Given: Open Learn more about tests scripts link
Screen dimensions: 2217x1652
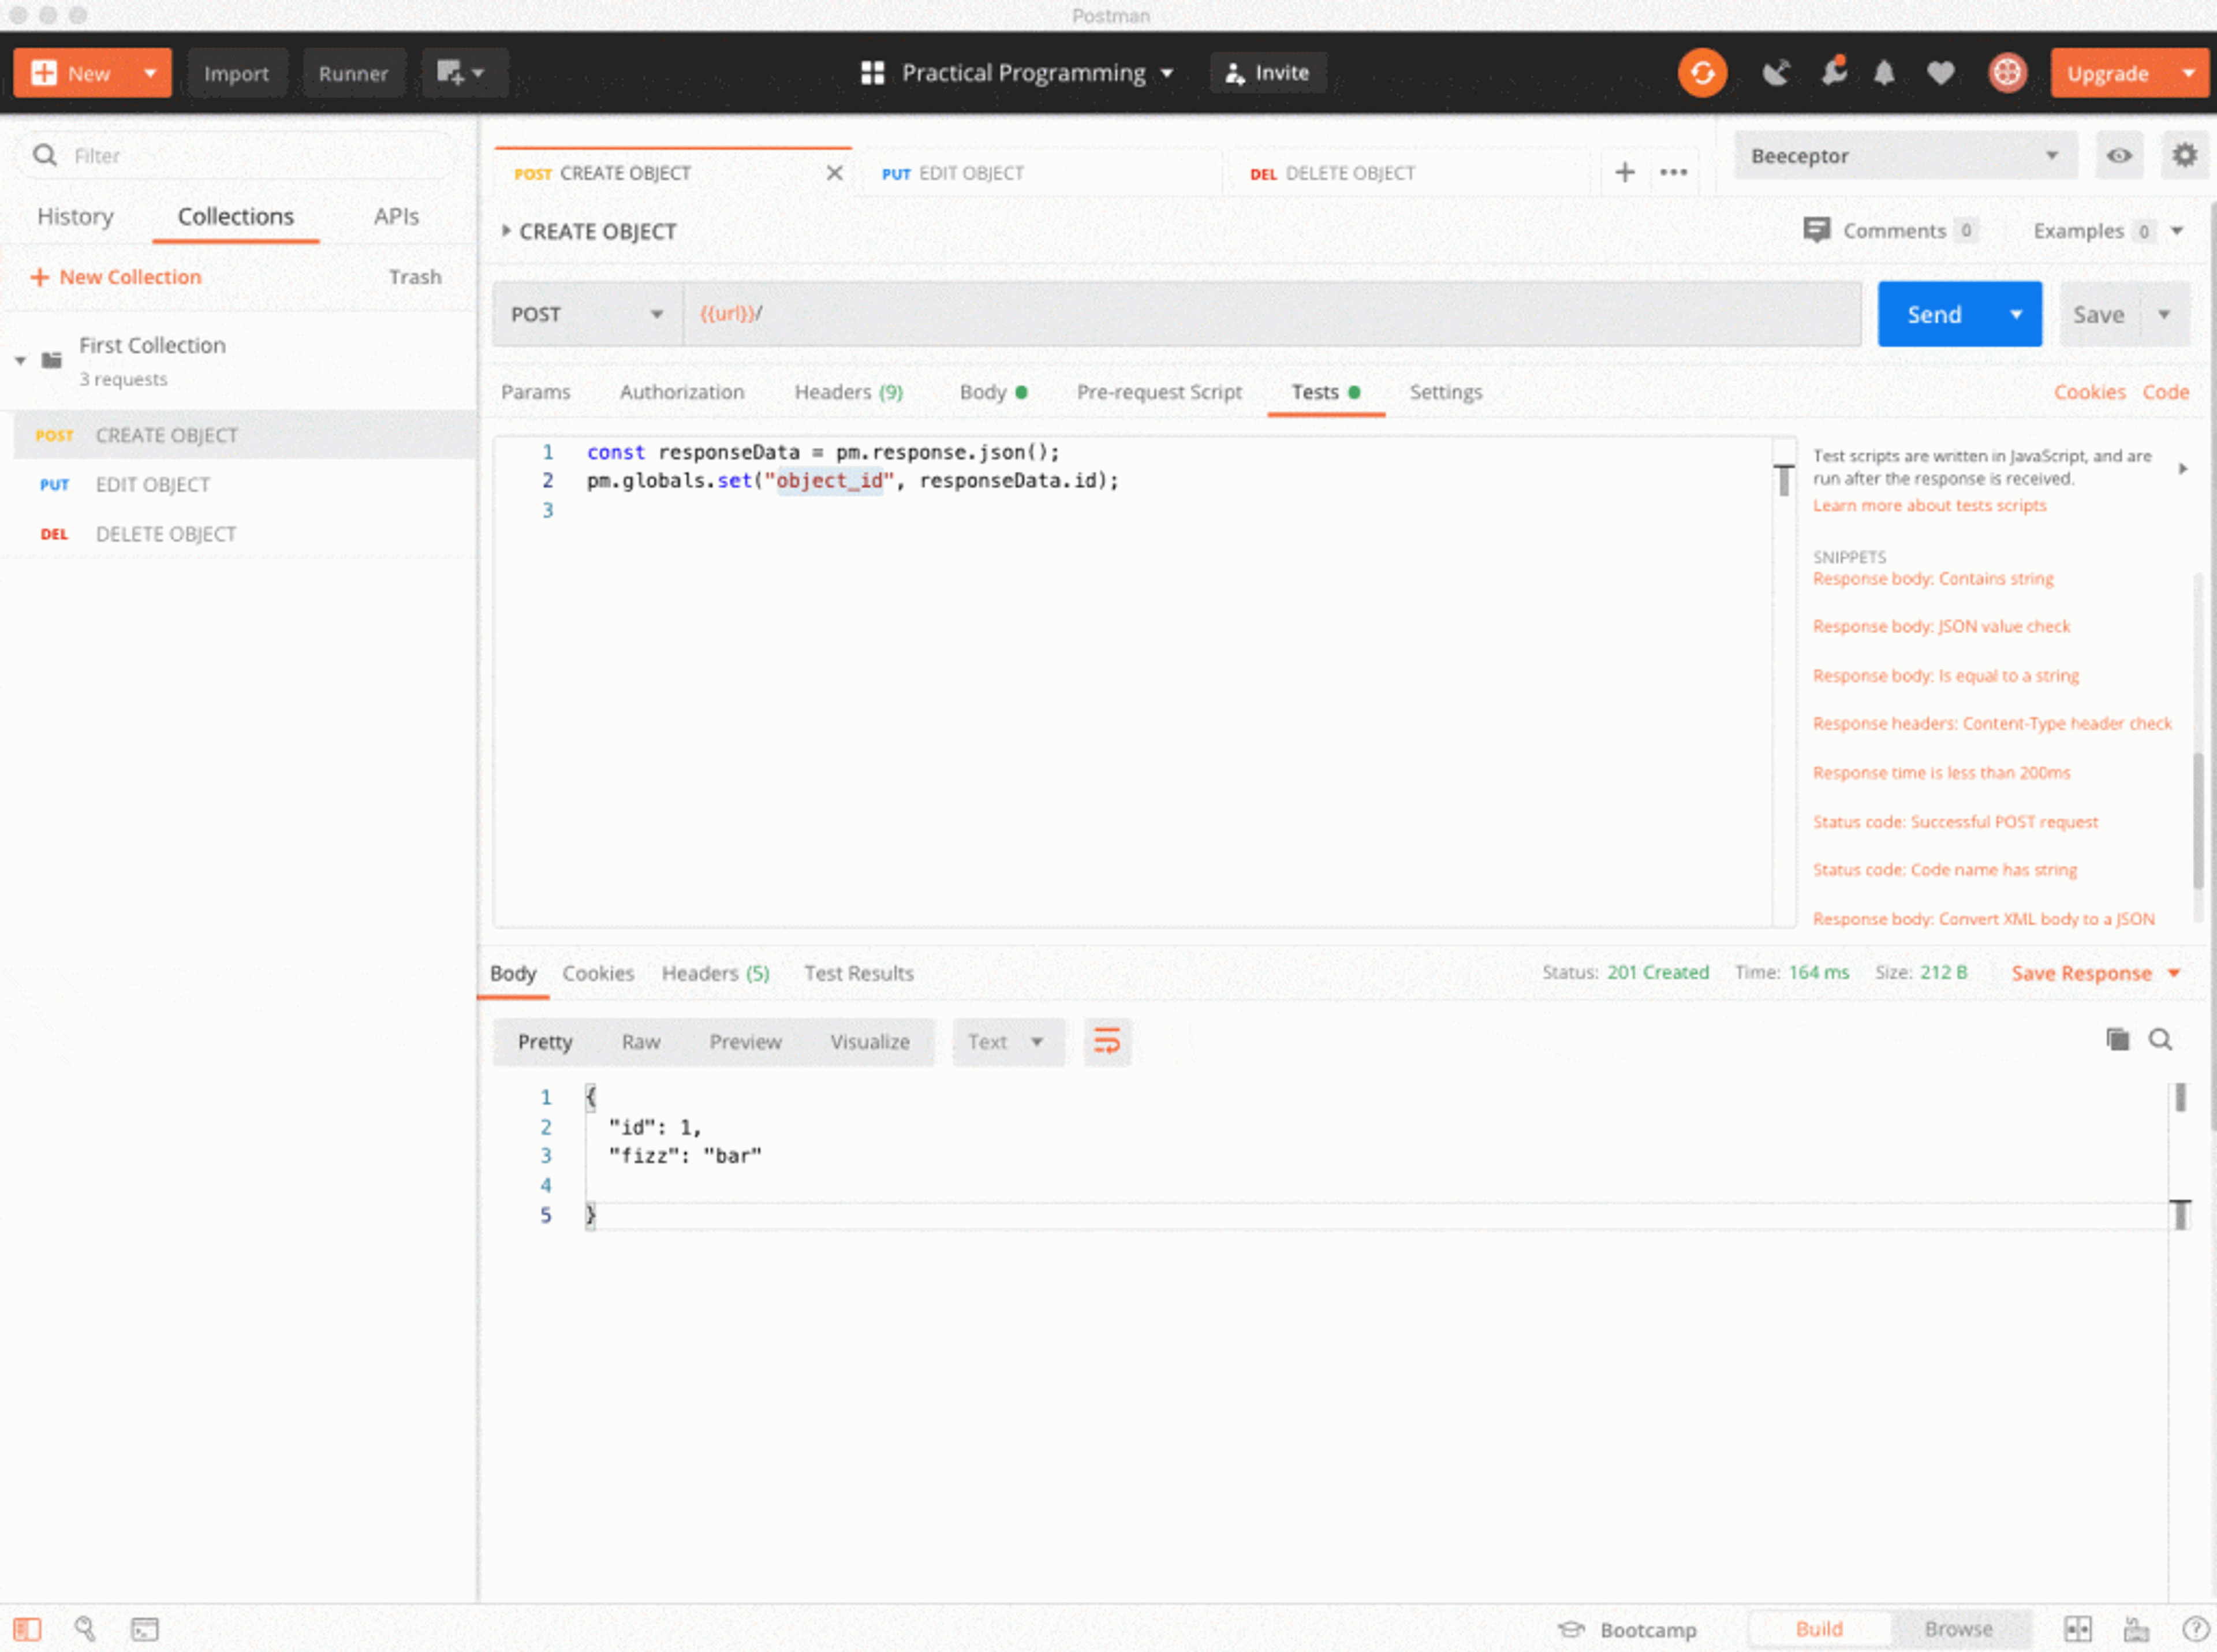Looking at the screenshot, I should (1929, 505).
